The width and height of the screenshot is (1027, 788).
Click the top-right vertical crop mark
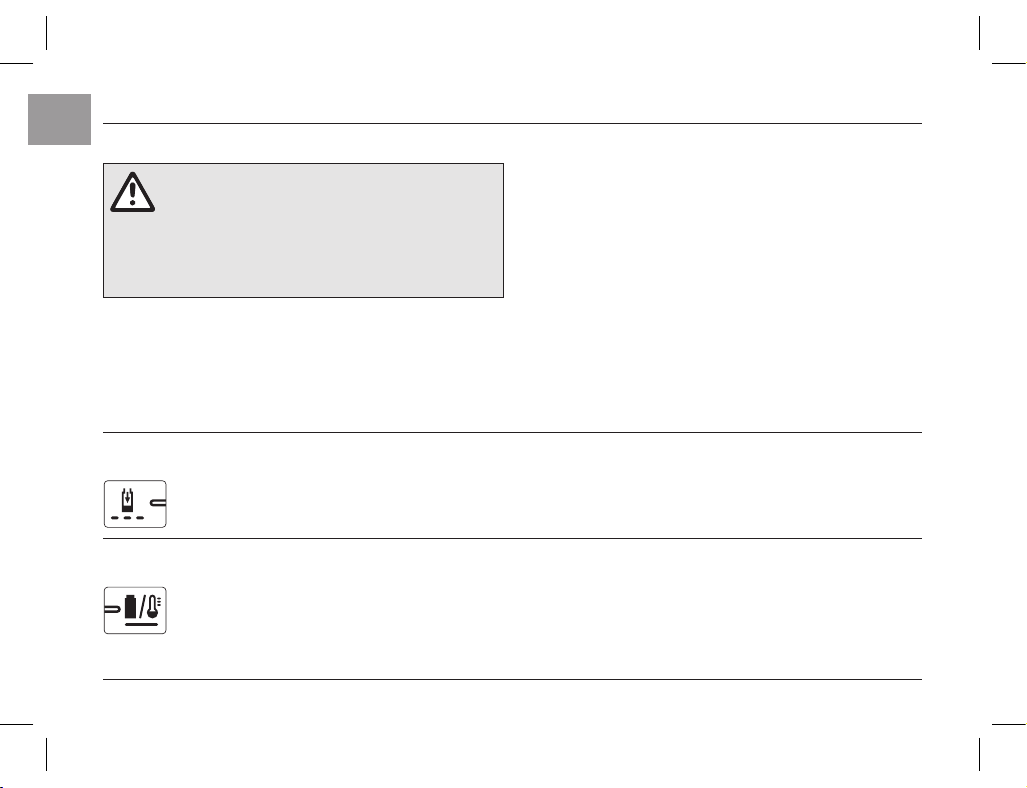tap(980, 33)
